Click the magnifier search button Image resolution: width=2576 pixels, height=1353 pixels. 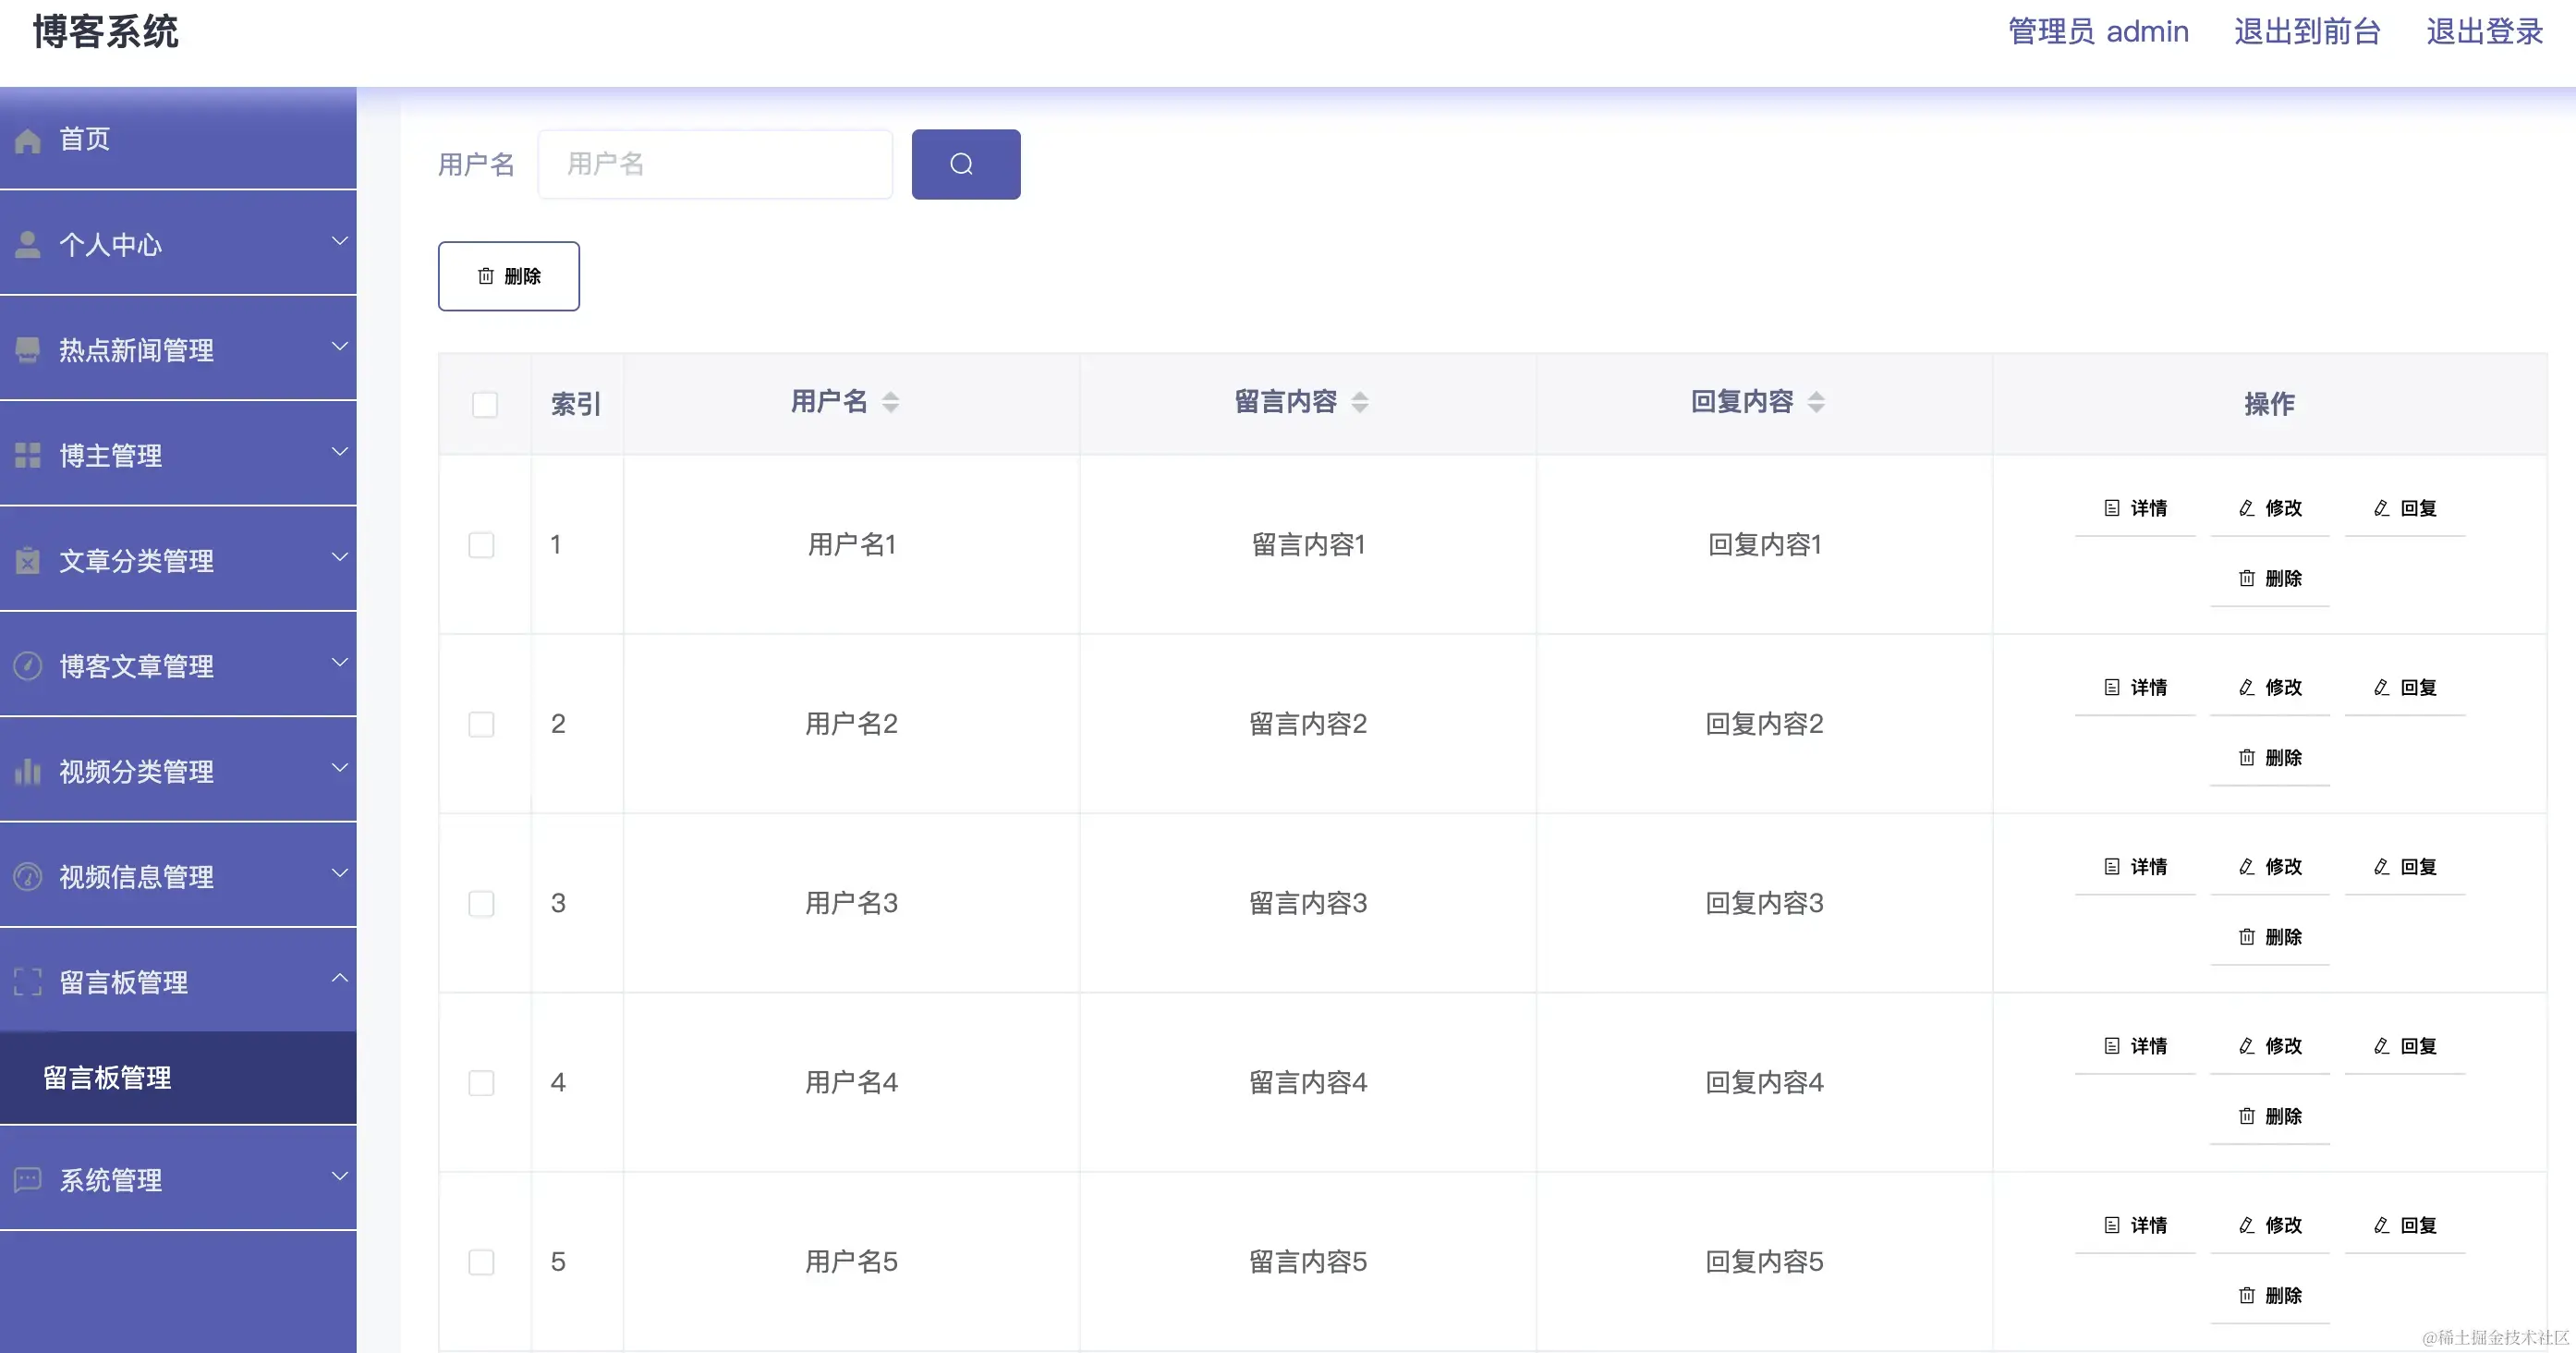[966, 164]
